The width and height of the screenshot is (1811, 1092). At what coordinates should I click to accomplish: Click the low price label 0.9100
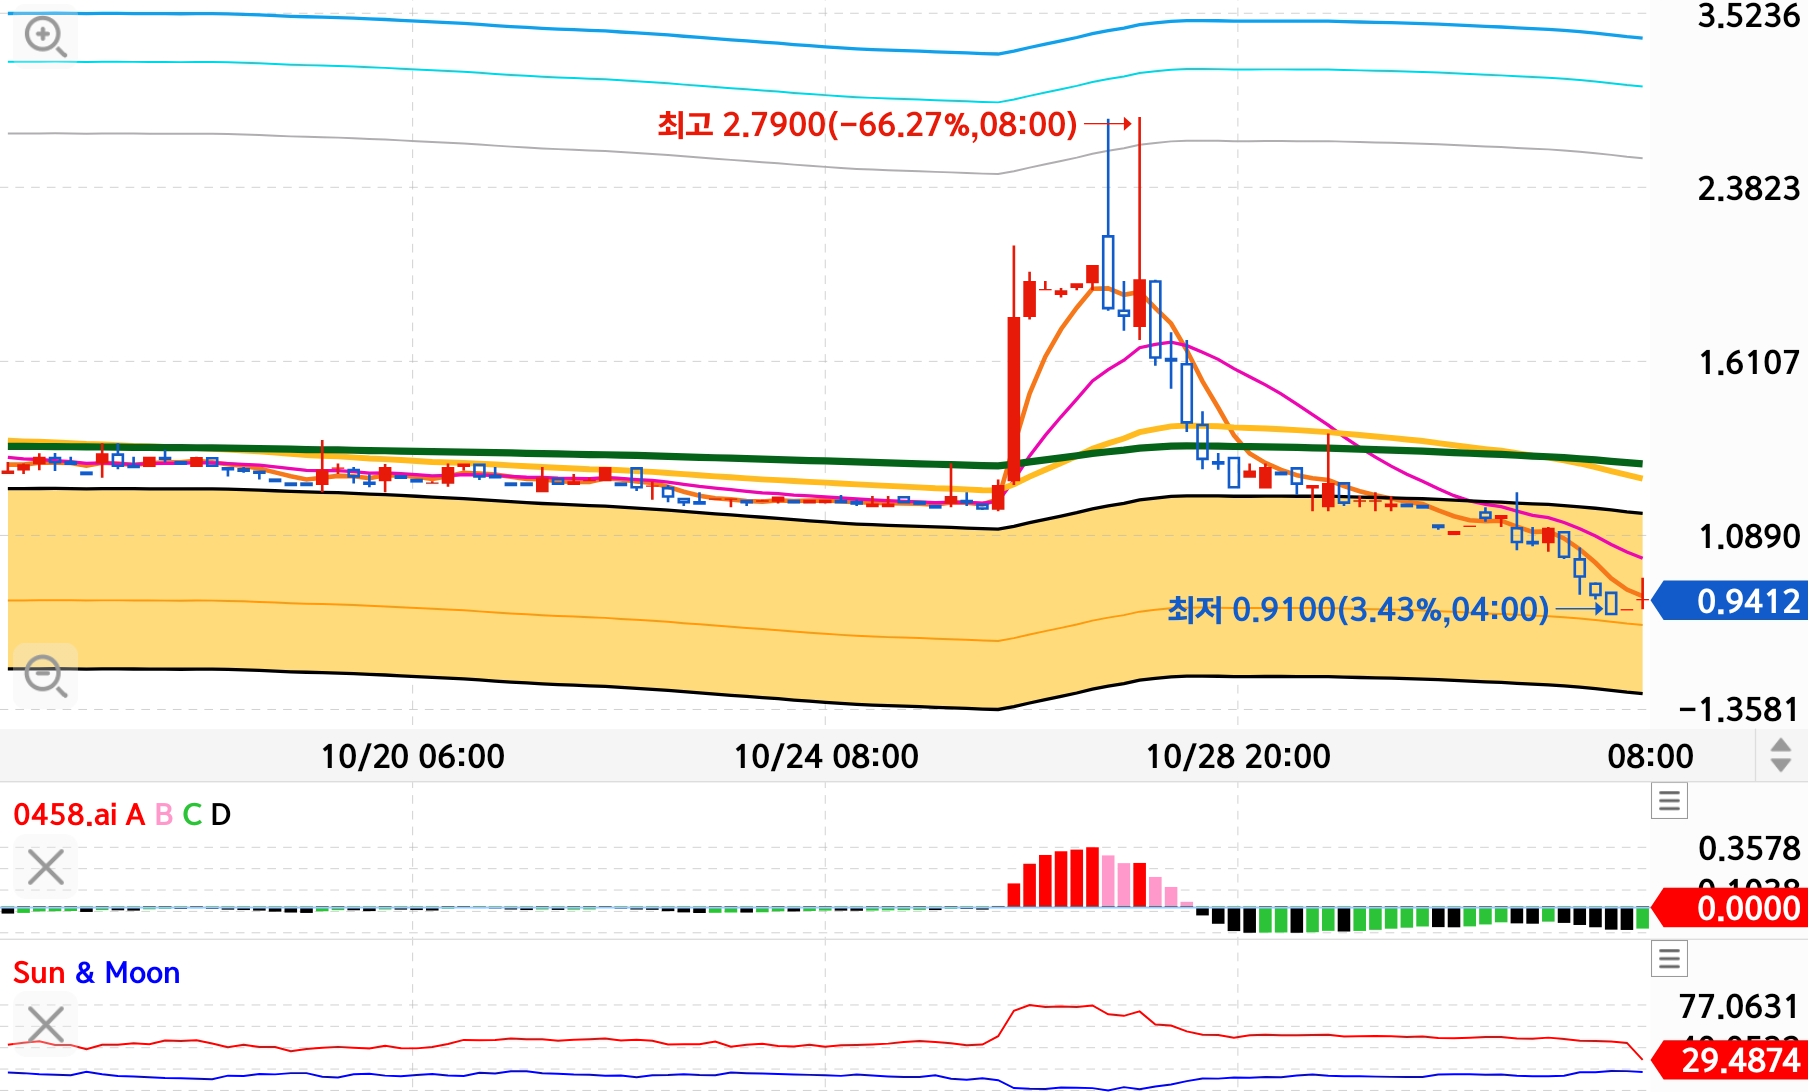[1358, 609]
